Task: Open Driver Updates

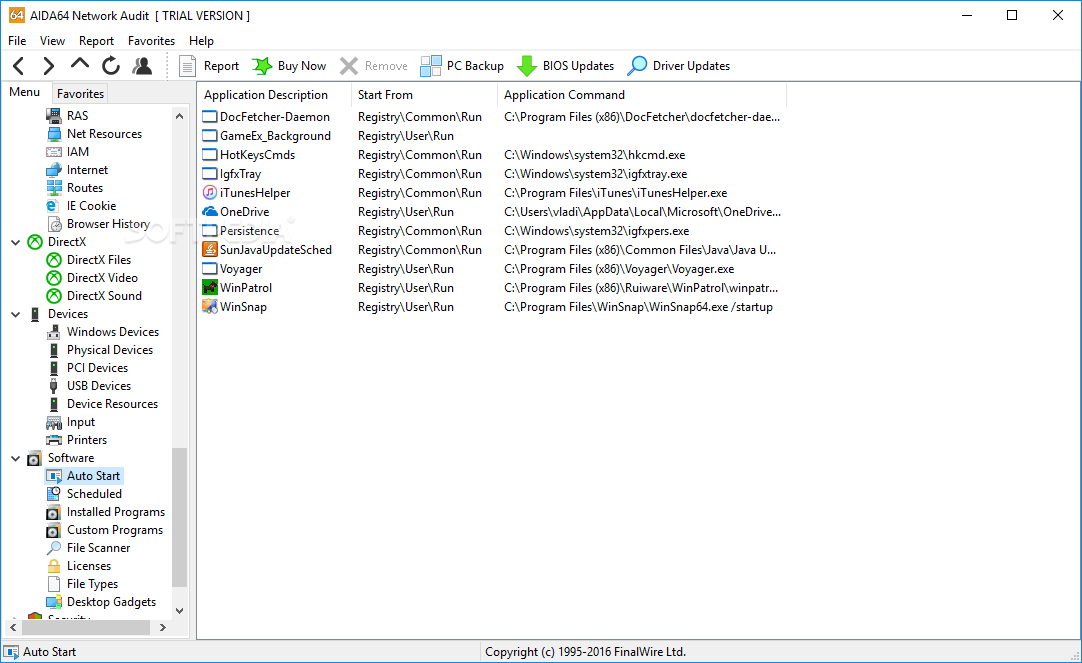Action: (x=679, y=66)
